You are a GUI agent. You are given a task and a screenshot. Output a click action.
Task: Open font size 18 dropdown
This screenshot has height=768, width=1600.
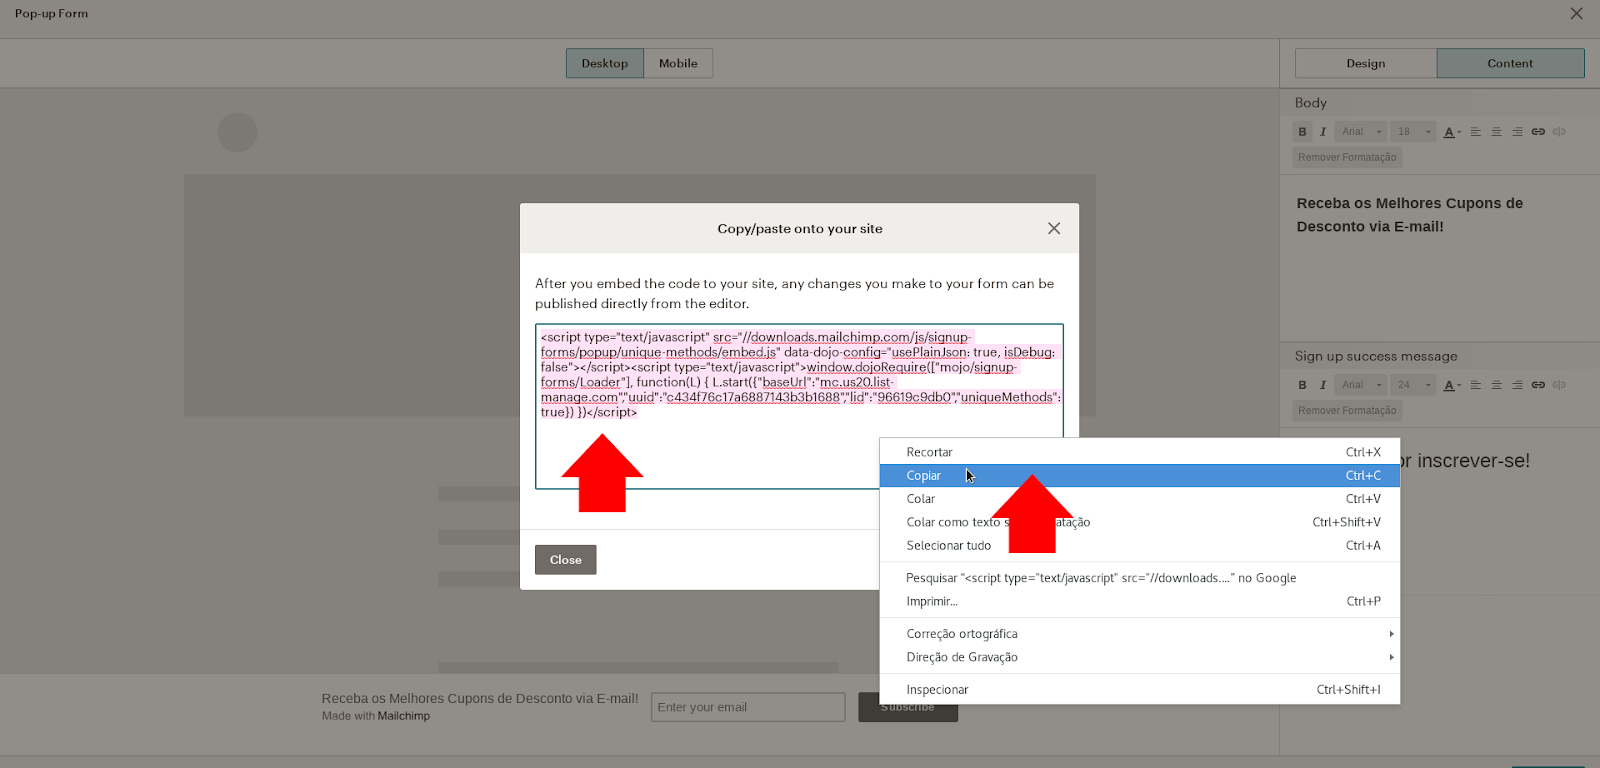click(1414, 132)
